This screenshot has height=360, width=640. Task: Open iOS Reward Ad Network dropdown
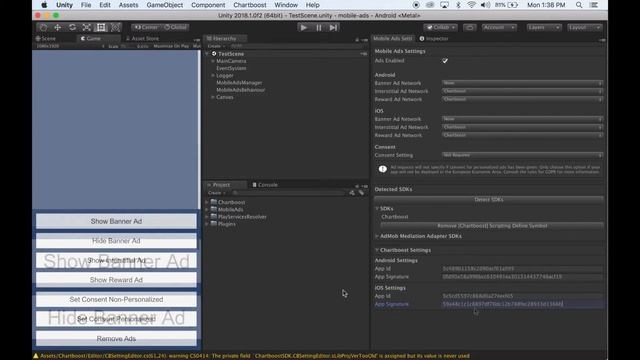coord(522,135)
